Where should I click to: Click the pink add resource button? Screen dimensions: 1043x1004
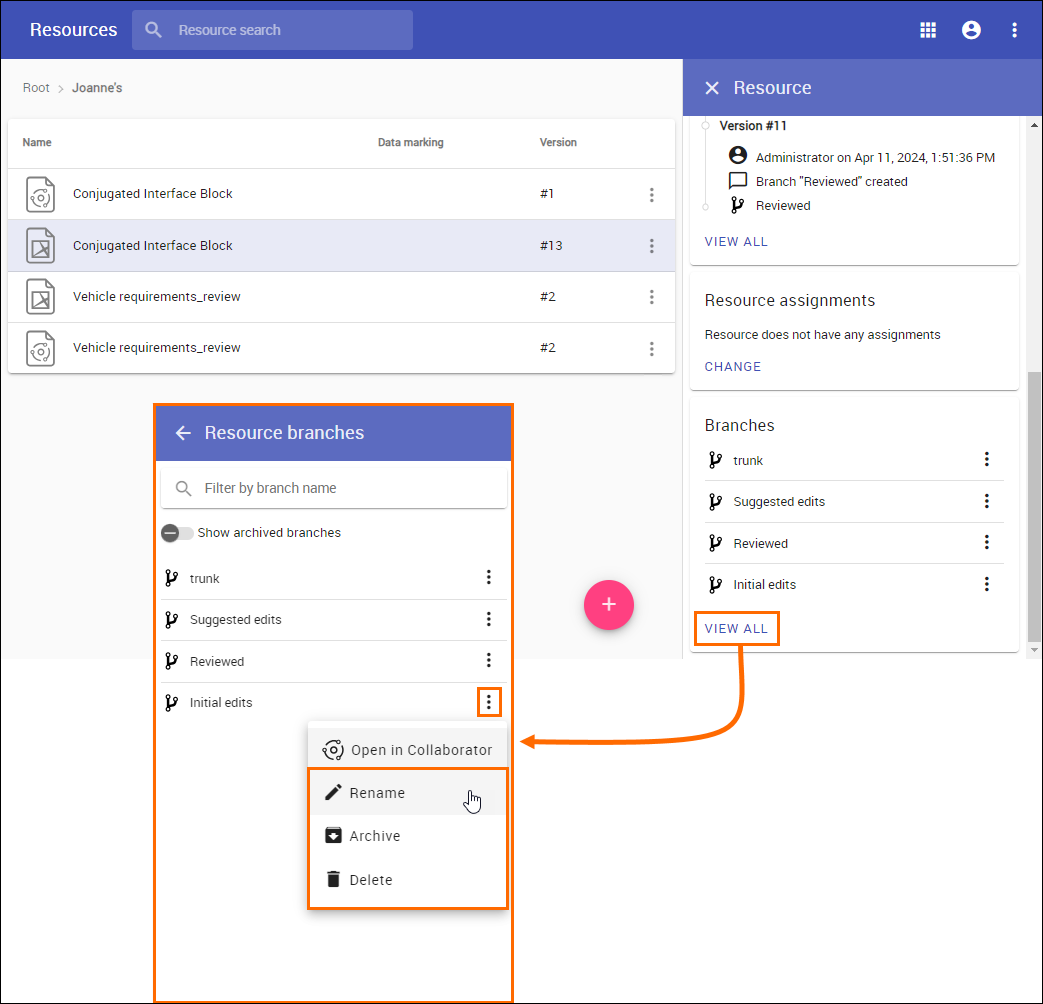click(x=609, y=605)
